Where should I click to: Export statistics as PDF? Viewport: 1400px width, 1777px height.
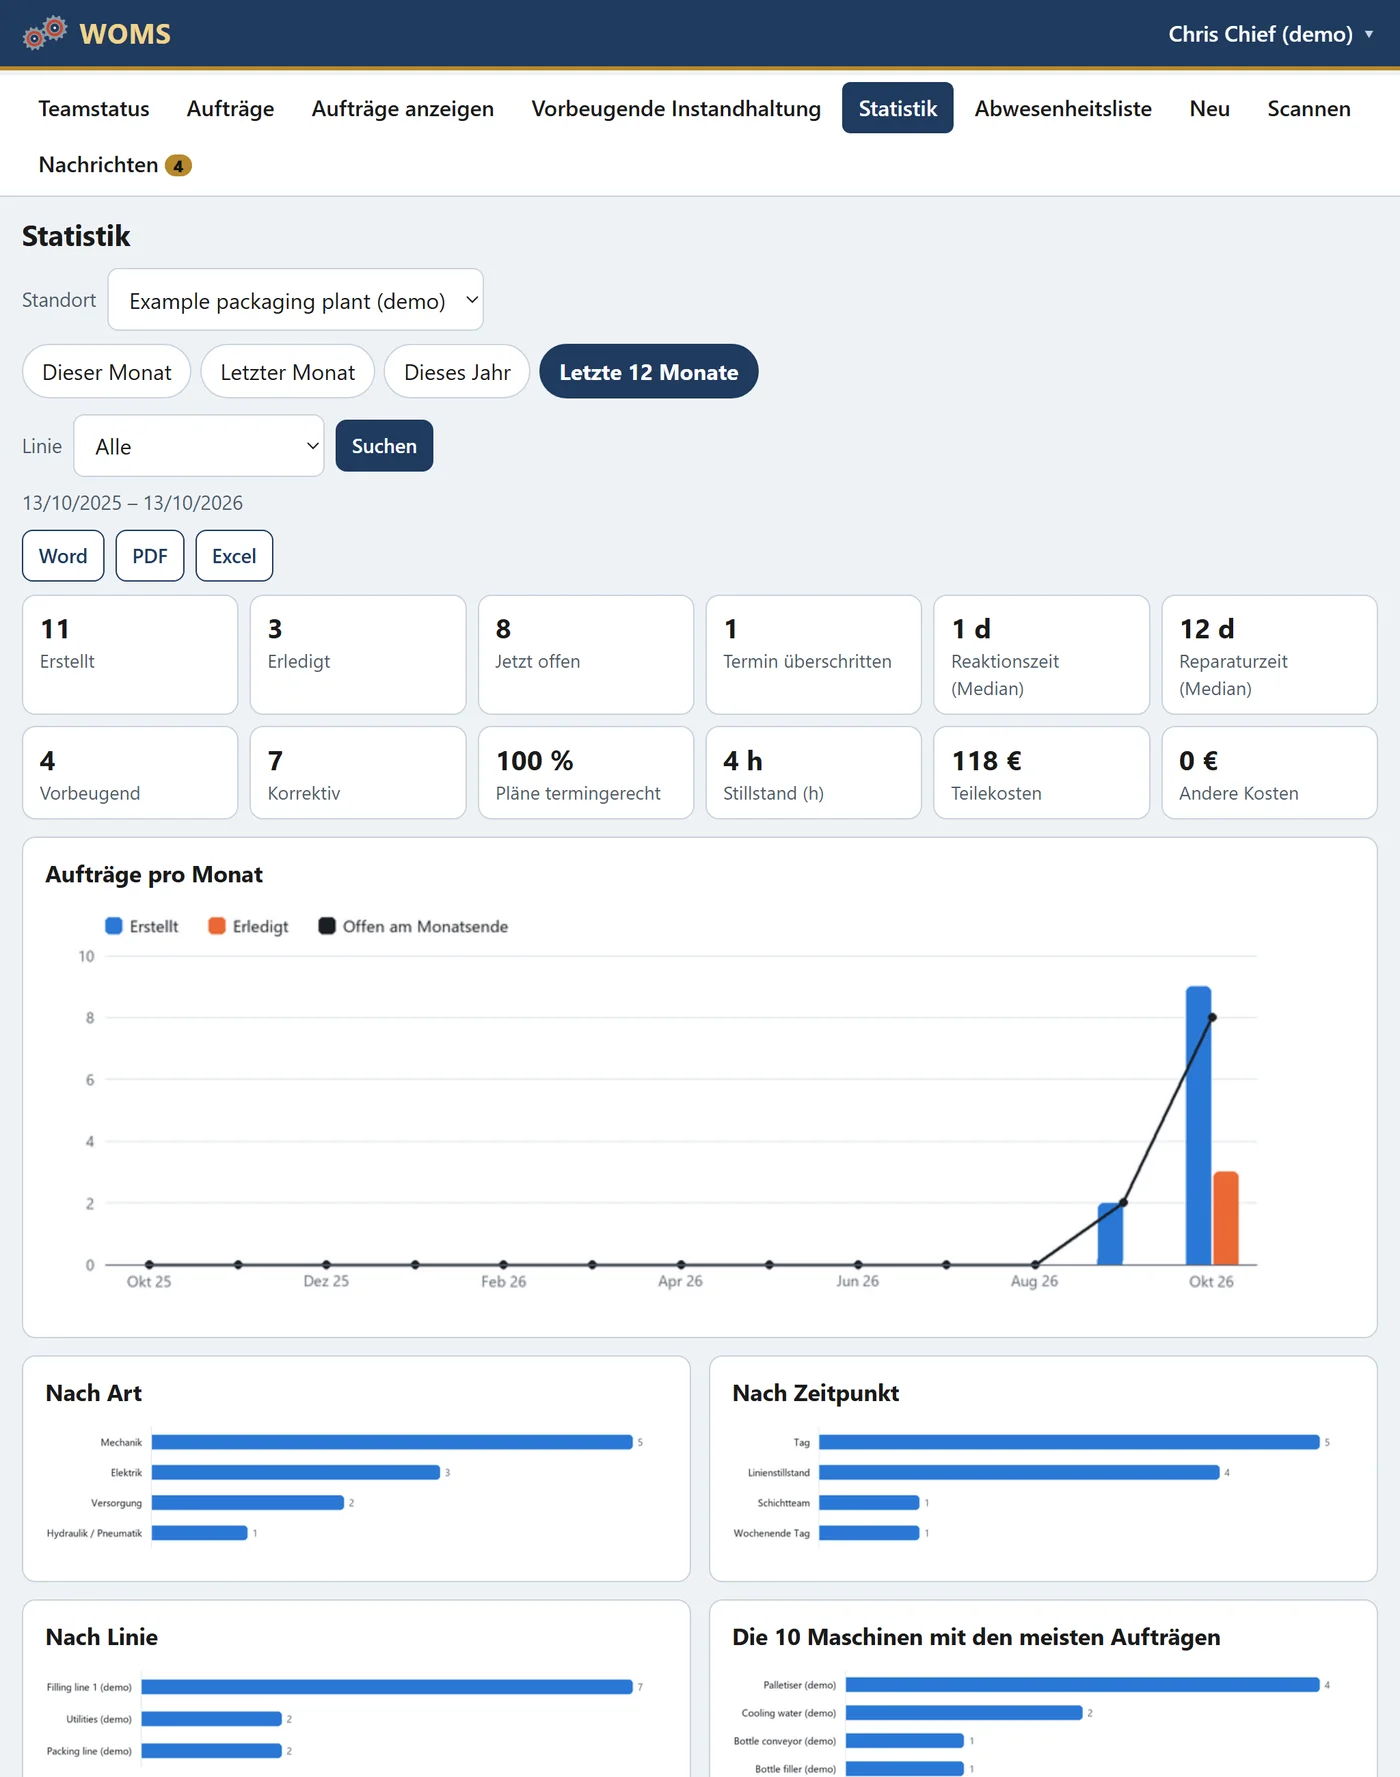[x=150, y=556]
